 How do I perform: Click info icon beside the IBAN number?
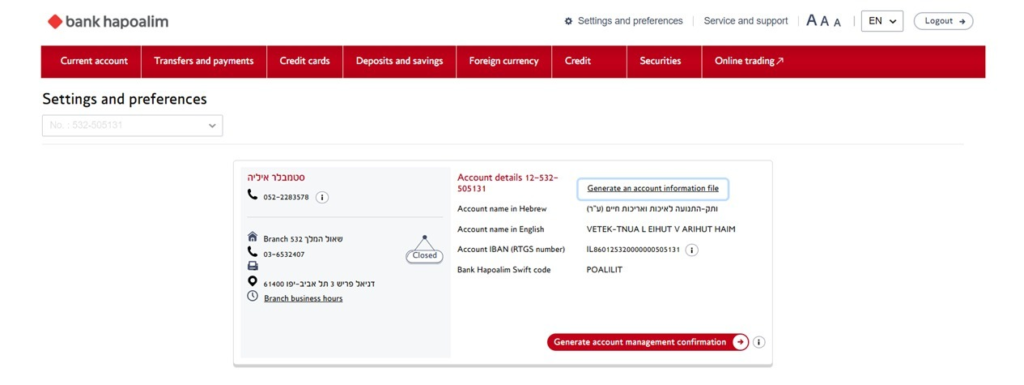[x=692, y=250]
